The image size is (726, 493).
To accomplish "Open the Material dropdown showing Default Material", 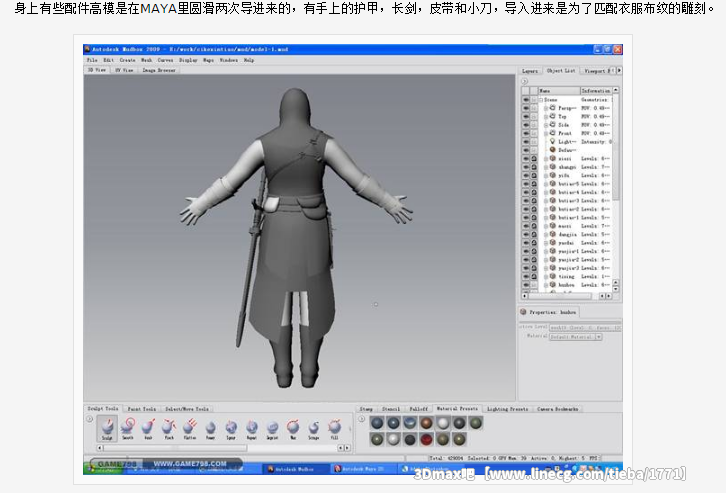I will pos(576,337).
